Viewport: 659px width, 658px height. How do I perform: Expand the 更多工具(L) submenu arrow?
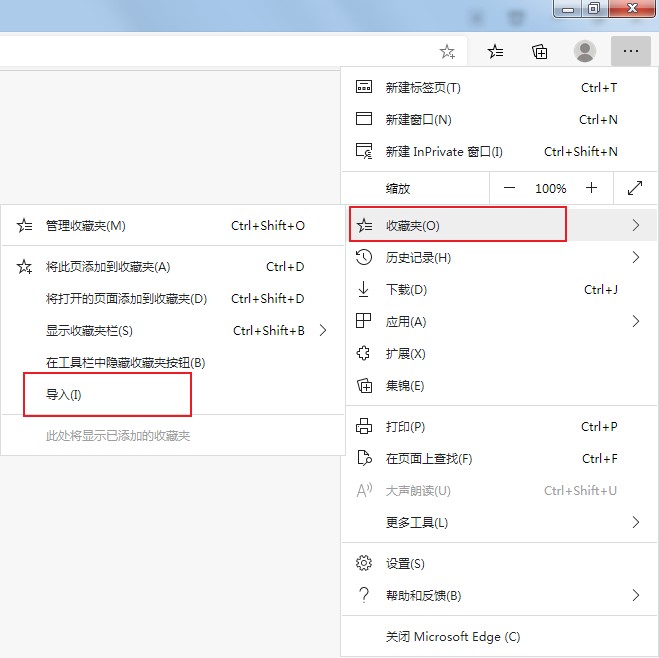[x=635, y=522]
